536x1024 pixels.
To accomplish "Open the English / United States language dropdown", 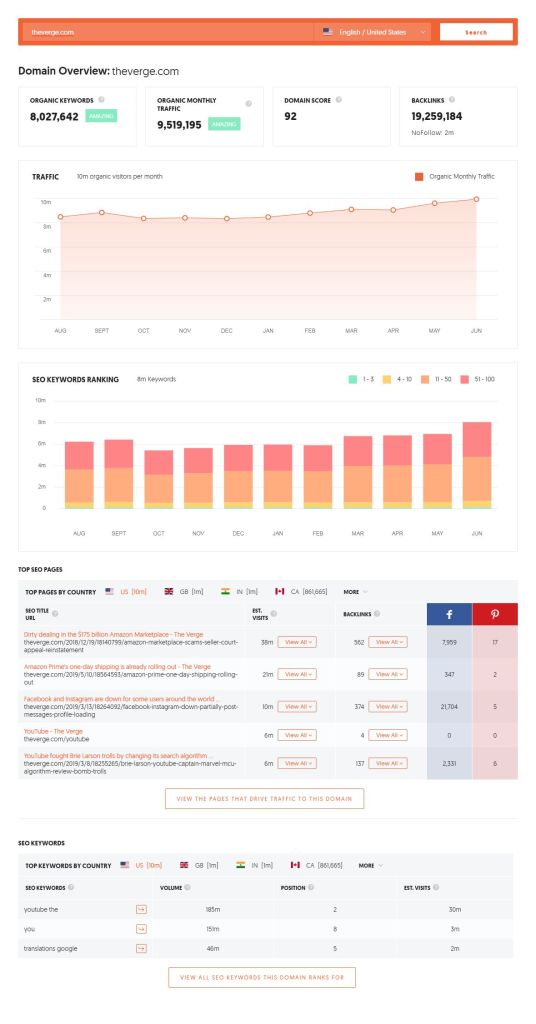I will (373, 32).
